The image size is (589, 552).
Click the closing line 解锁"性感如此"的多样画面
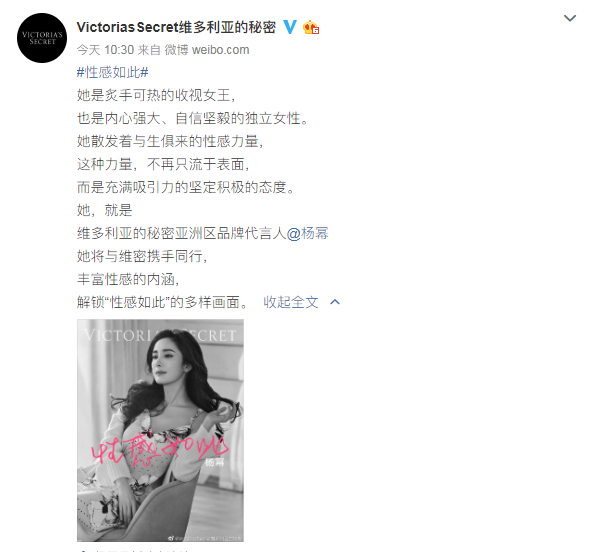(162, 302)
